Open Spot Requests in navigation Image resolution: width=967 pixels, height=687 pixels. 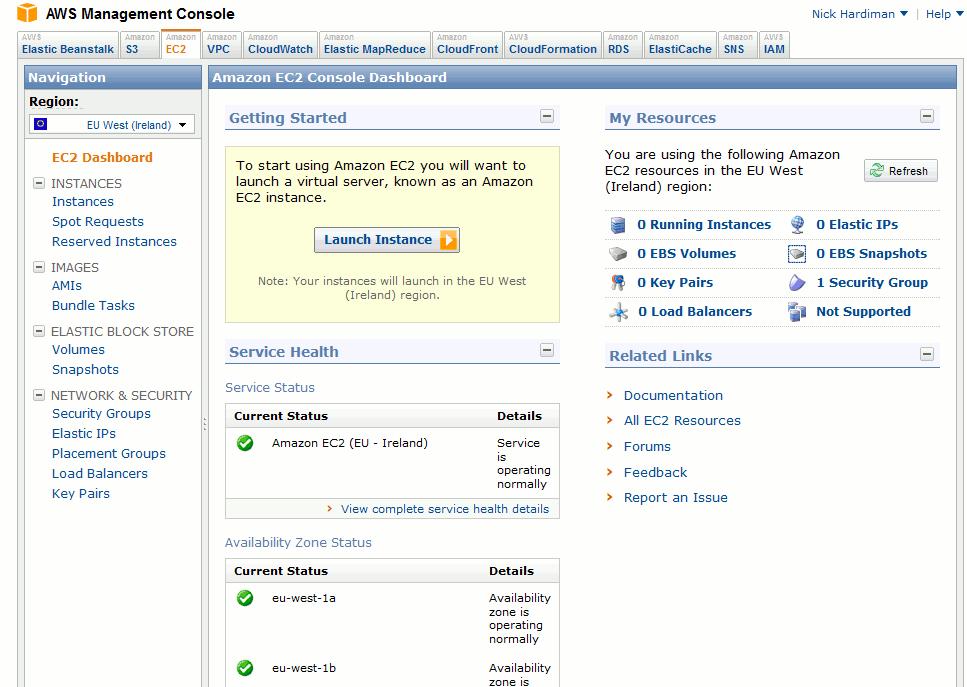click(x=97, y=221)
